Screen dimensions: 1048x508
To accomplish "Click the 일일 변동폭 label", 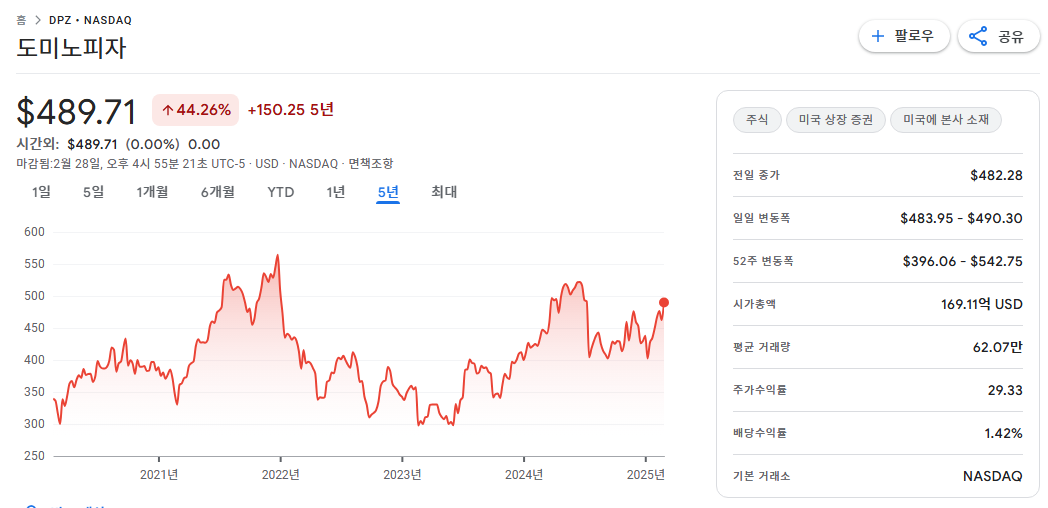I will (x=761, y=218).
